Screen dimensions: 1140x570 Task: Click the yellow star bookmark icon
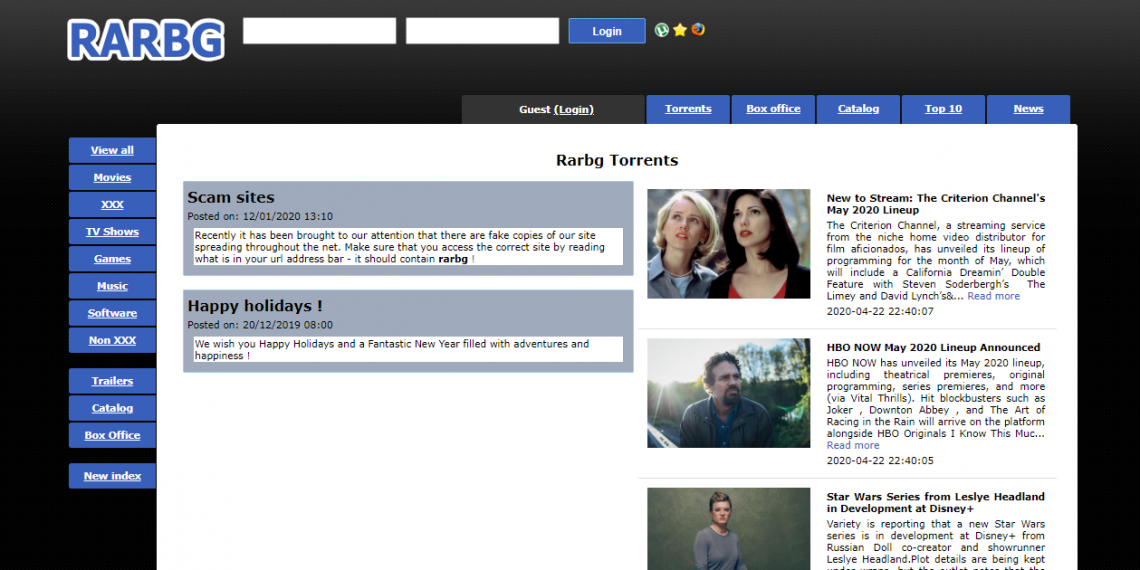[680, 30]
